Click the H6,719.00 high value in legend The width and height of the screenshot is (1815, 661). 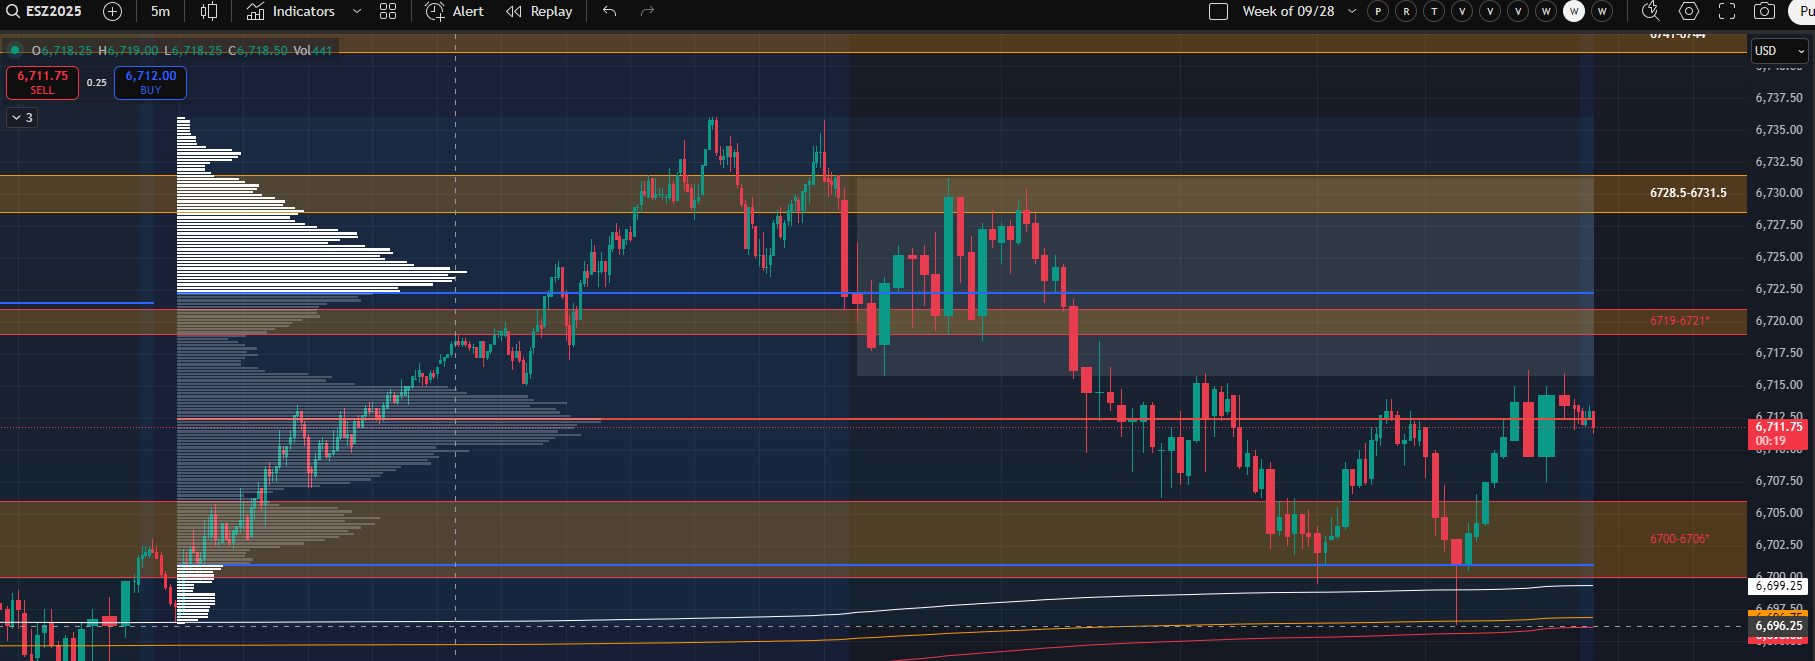[x=128, y=50]
